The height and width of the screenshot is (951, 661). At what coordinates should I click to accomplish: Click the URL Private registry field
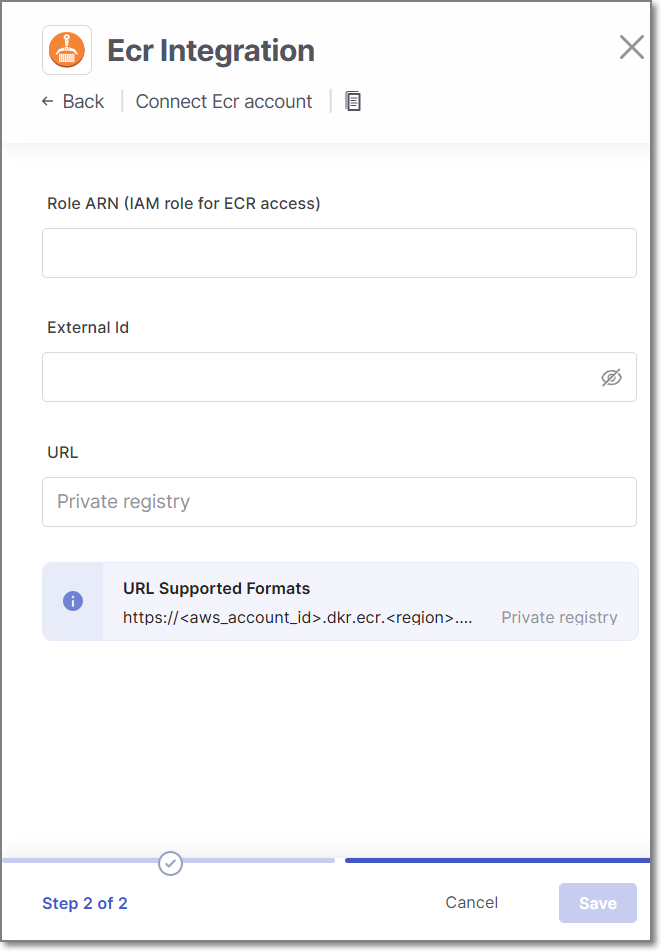[x=339, y=502]
